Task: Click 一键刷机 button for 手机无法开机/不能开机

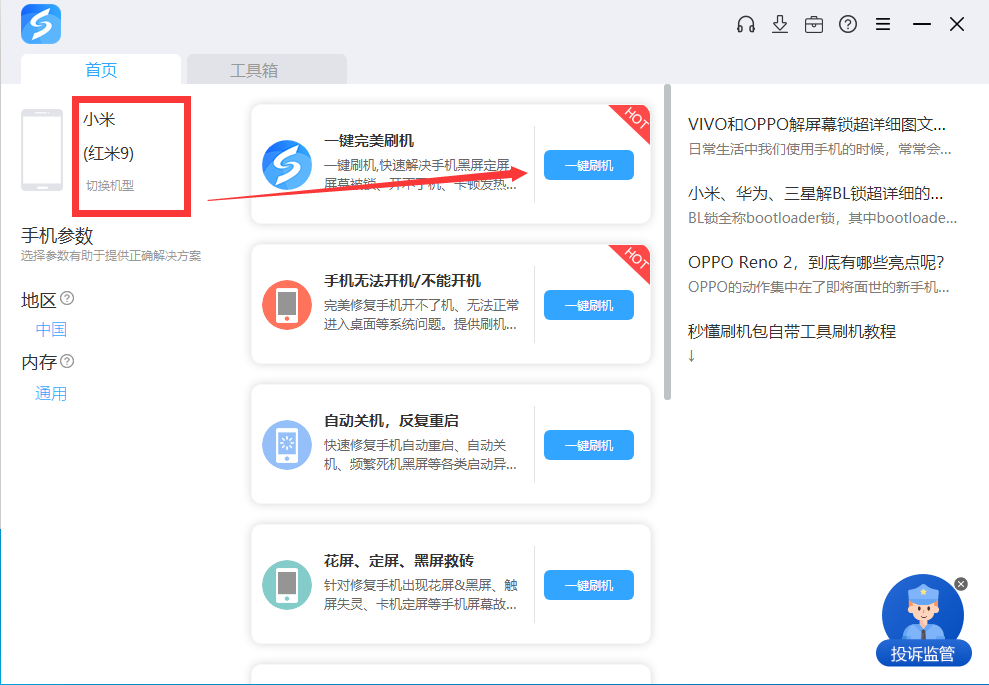Action: (588, 305)
